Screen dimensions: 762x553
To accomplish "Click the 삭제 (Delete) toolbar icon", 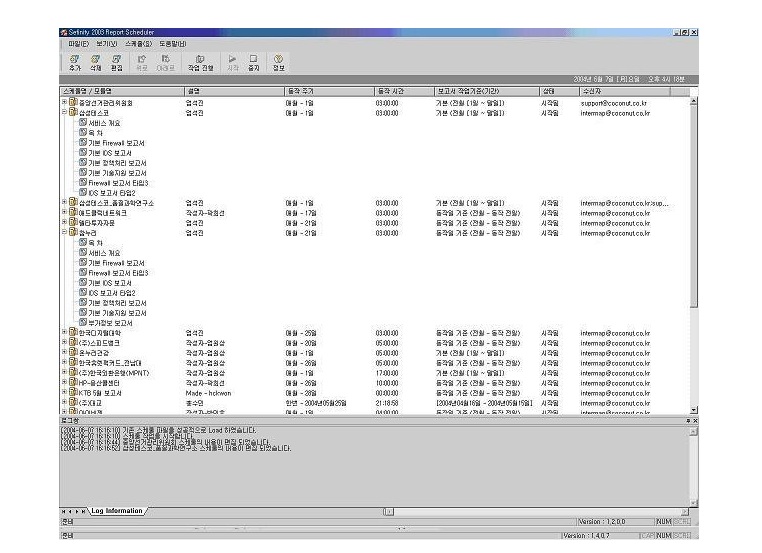I will click(96, 59).
